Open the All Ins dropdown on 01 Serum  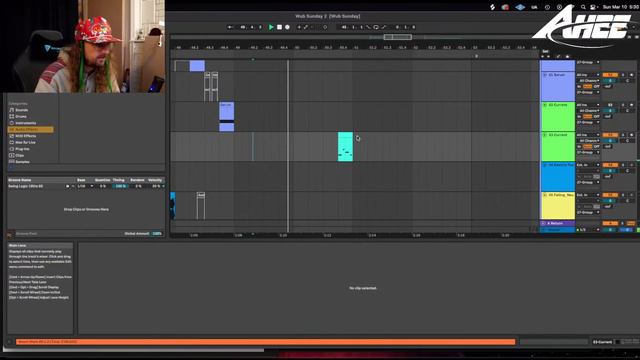point(588,75)
